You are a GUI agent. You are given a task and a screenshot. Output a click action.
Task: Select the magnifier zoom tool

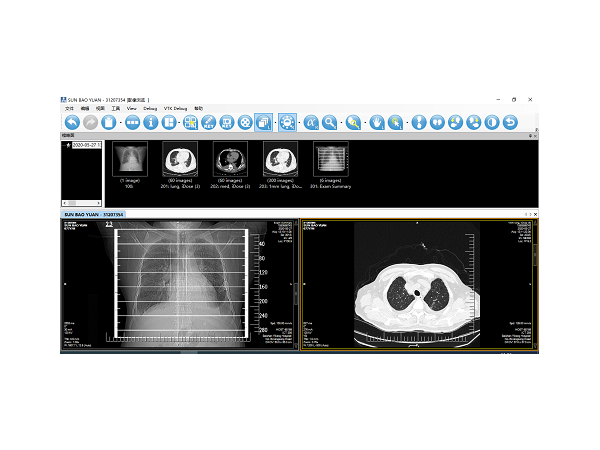tap(329, 122)
